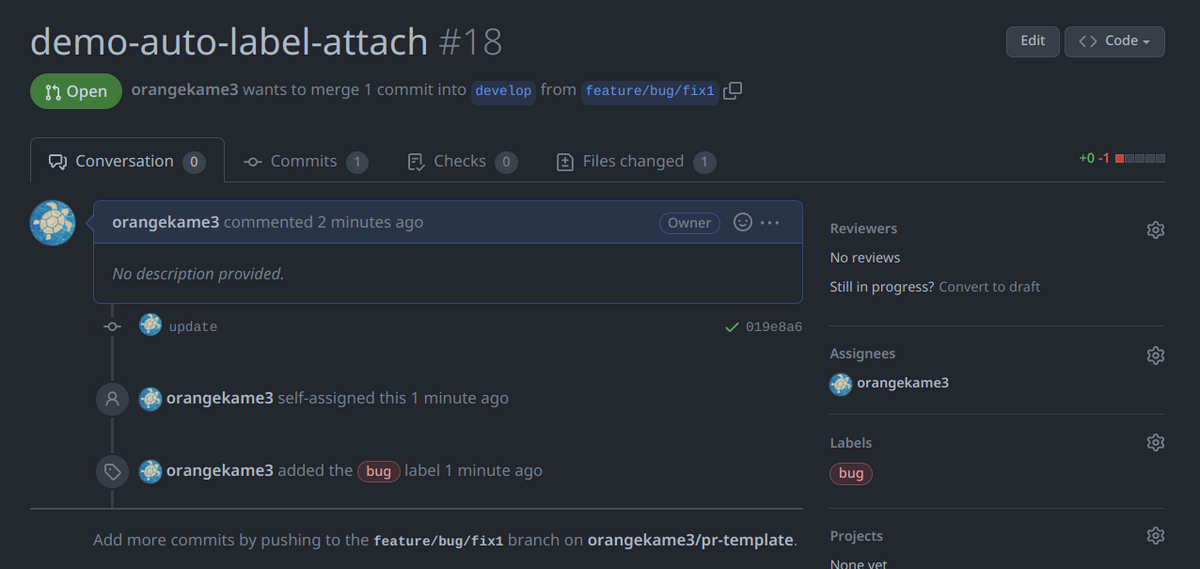Switch to the Commits tab
Screen dimensions: 1200x569
(x=305, y=161)
